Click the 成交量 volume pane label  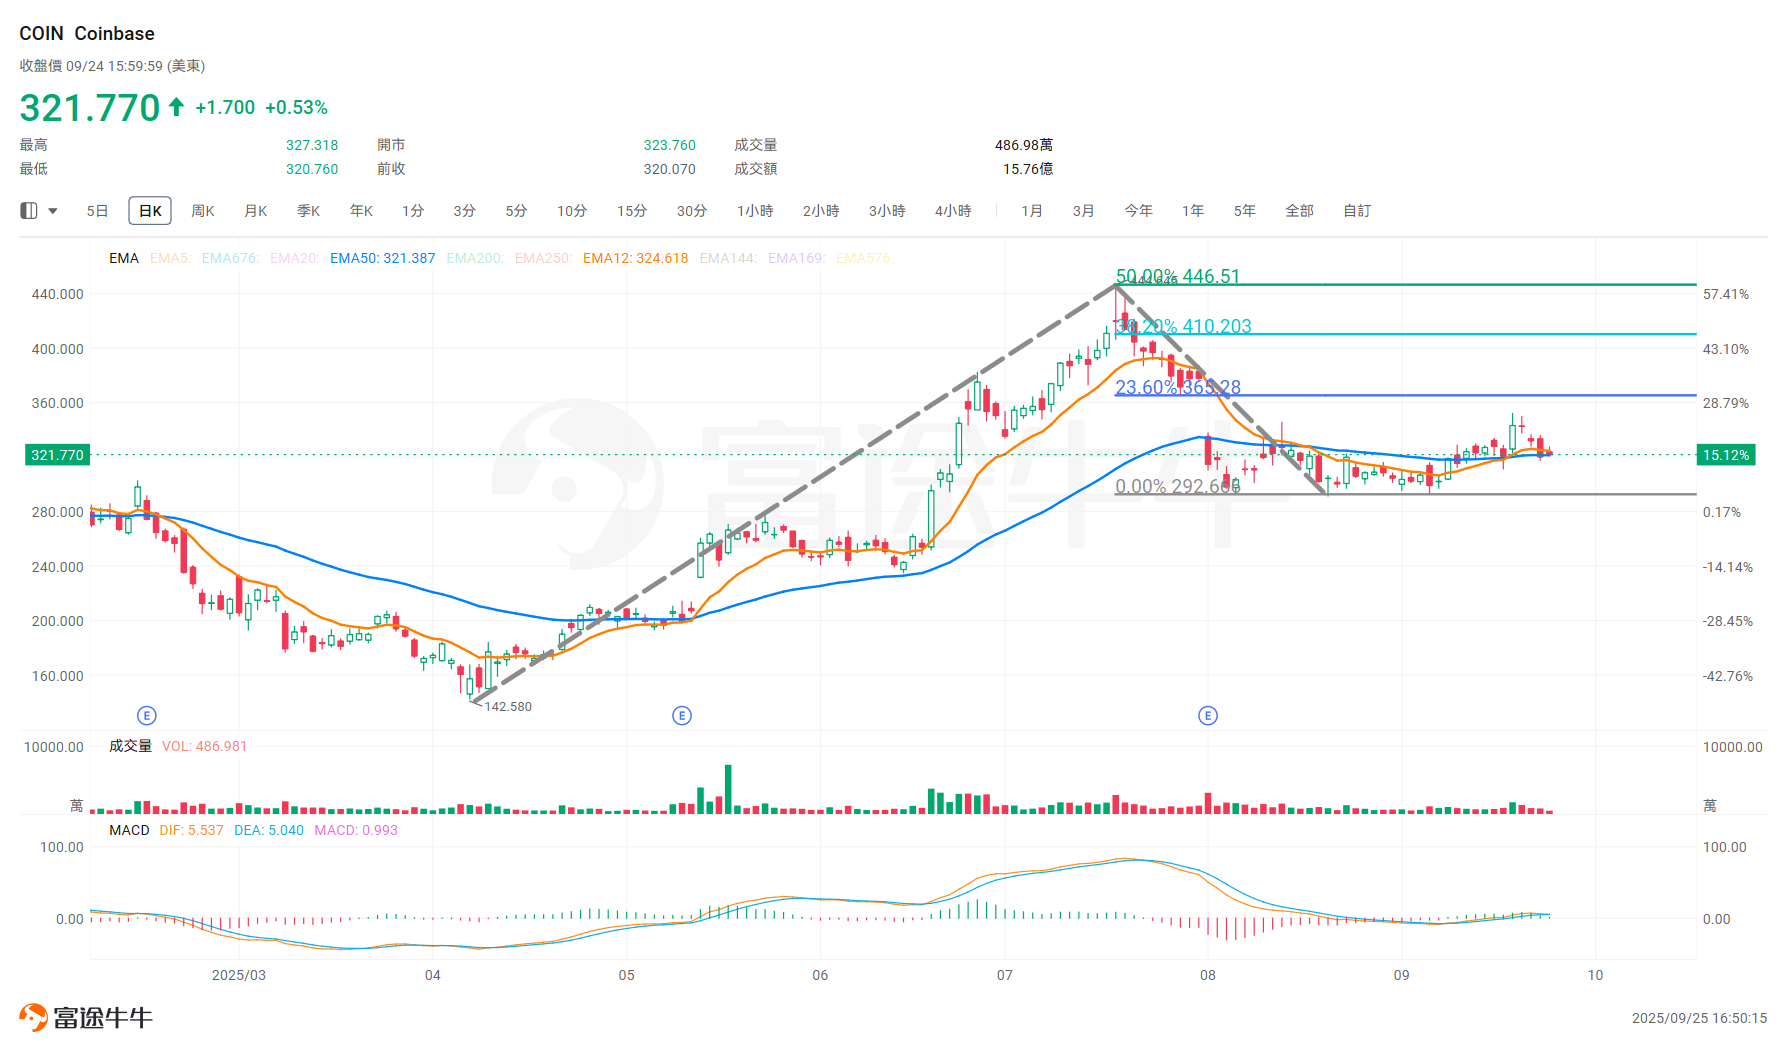[130, 746]
